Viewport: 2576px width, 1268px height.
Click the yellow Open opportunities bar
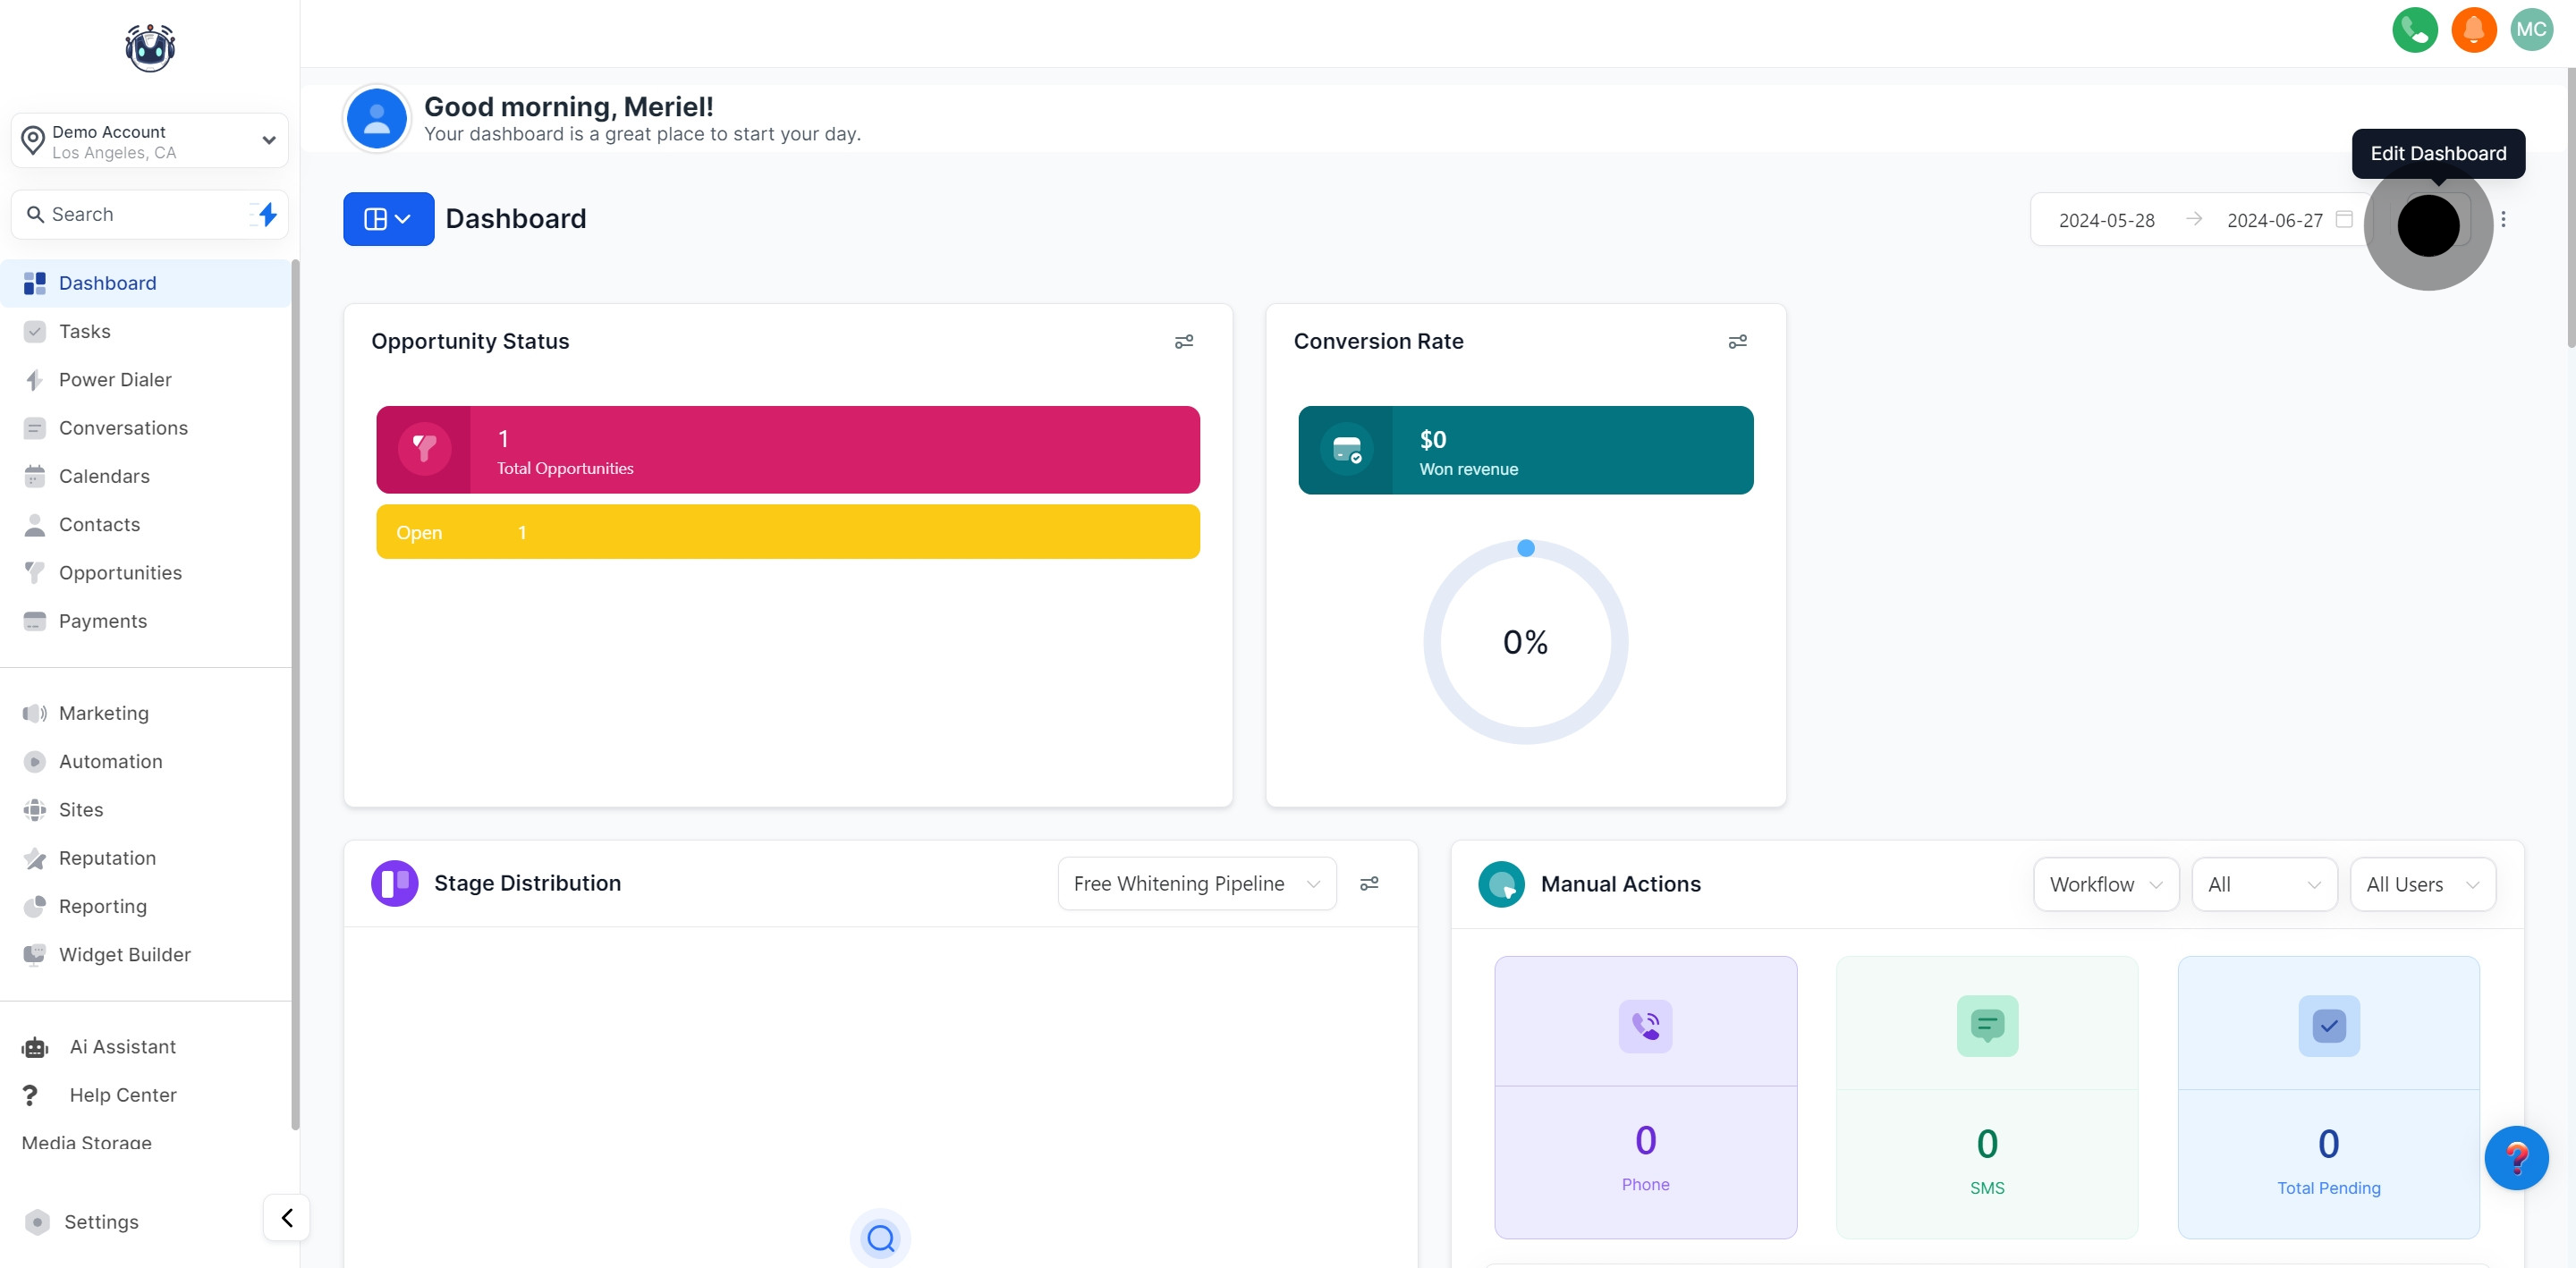pos(787,533)
